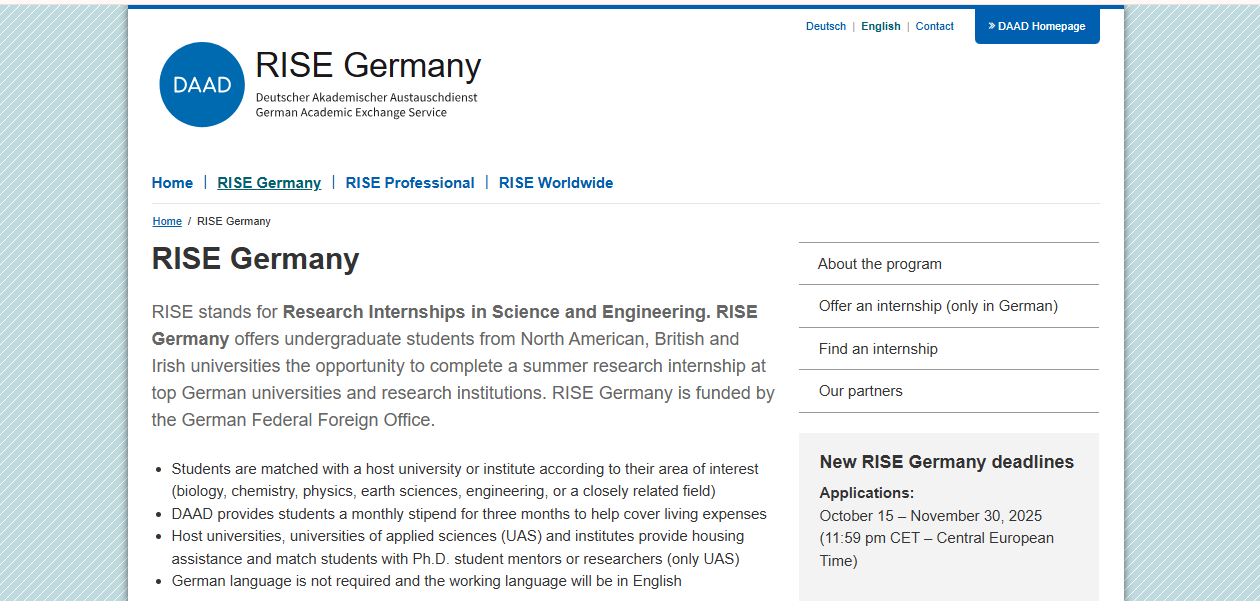Viewport: 1260px width, 601px height.
Task: Click the circular DAAD logo
Action: click(202, 84)
